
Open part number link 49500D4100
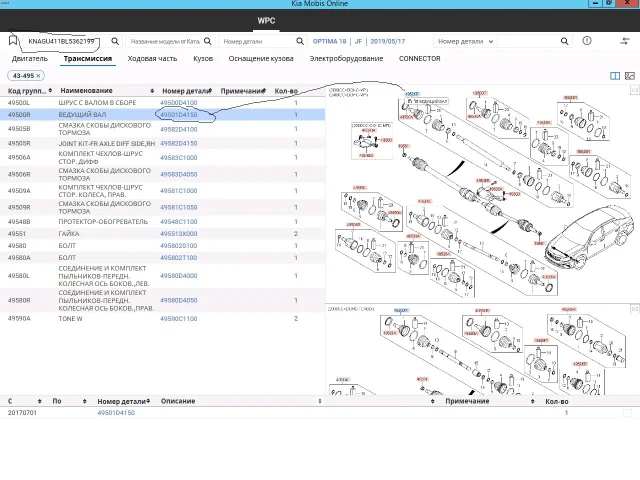coord(179,103)
